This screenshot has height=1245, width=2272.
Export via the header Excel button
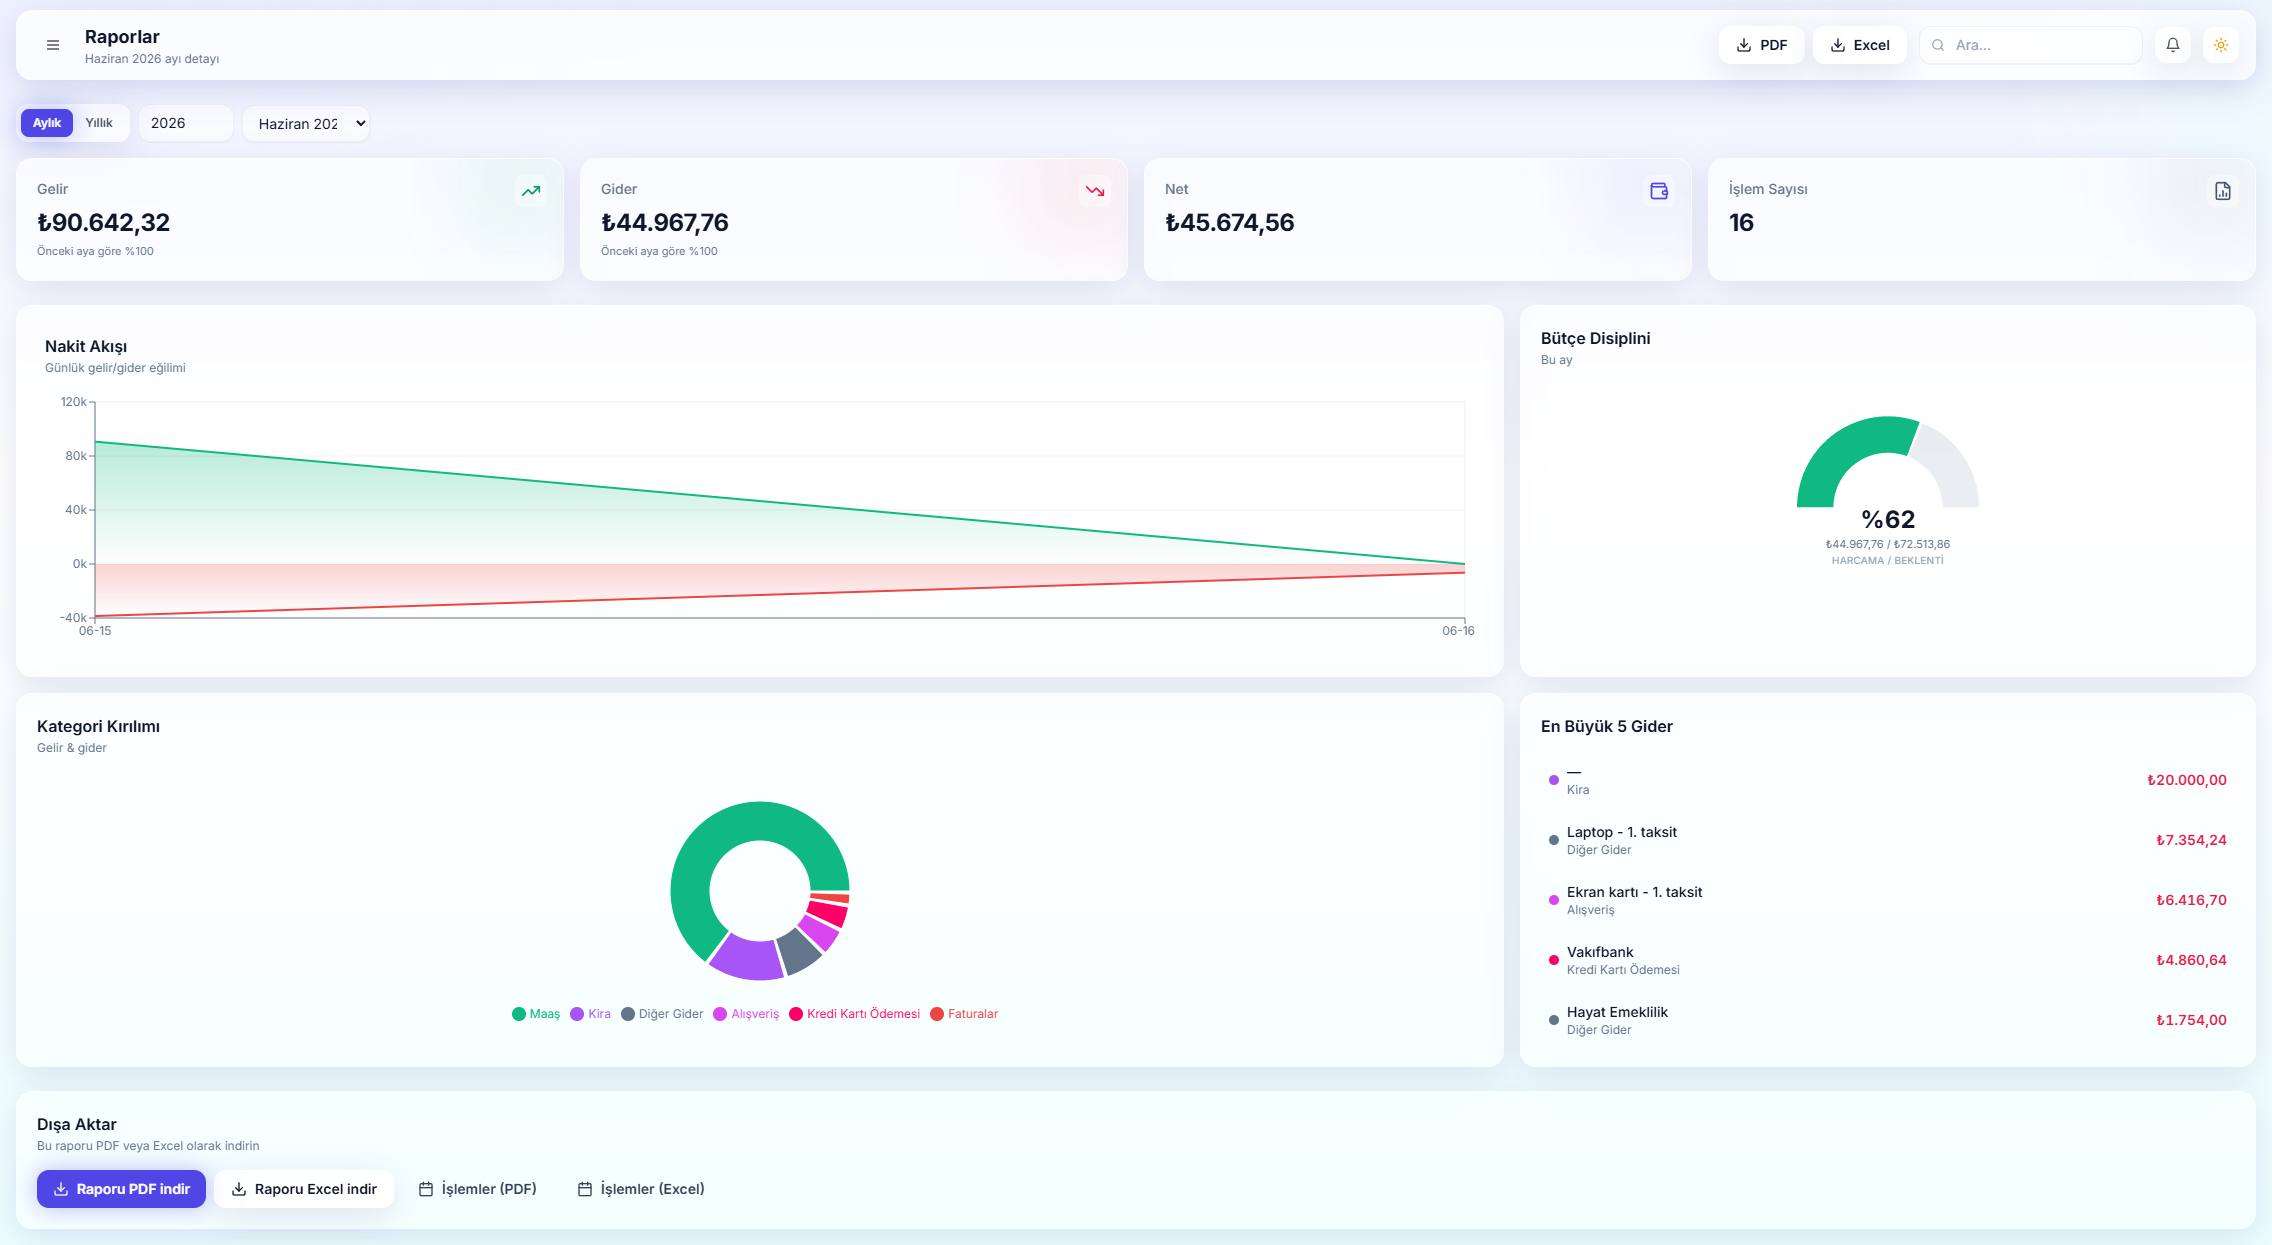click(x=1860, y=45)
